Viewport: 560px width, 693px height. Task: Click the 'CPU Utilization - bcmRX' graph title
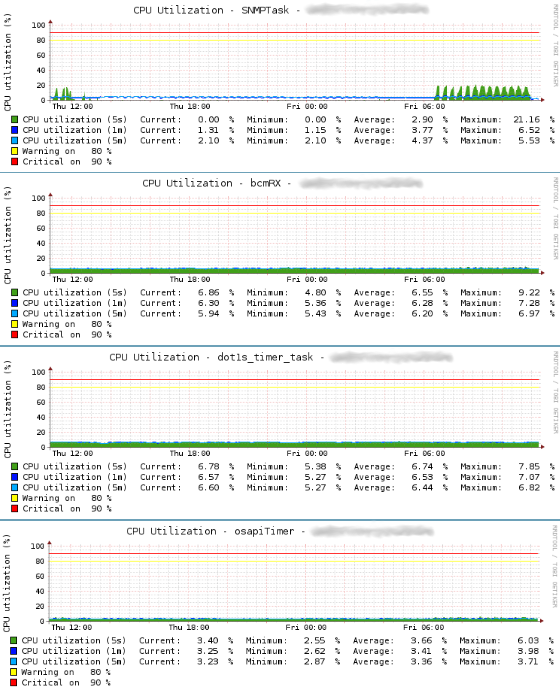pos(211,183)
